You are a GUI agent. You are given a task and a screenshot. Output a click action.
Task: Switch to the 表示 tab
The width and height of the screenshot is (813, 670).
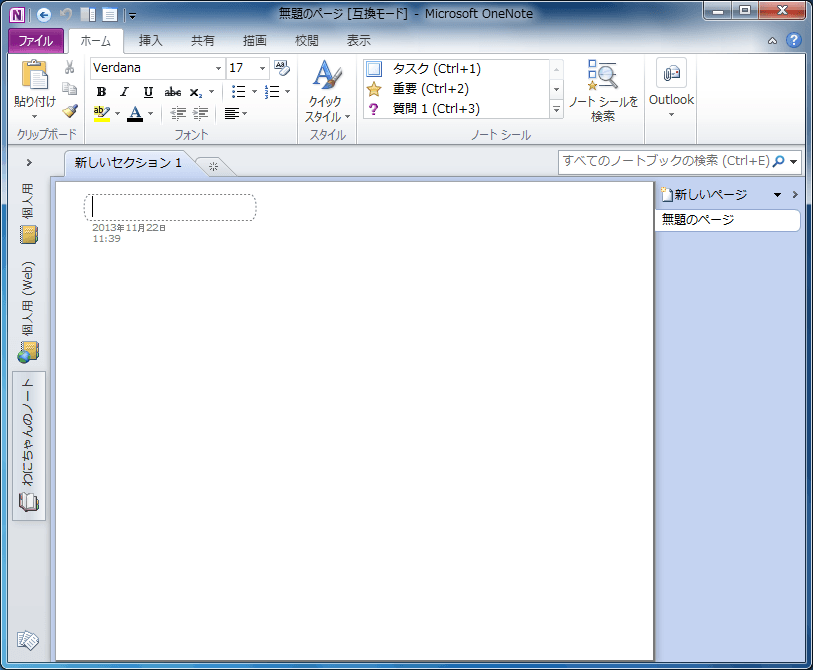[x=358, y=40]
